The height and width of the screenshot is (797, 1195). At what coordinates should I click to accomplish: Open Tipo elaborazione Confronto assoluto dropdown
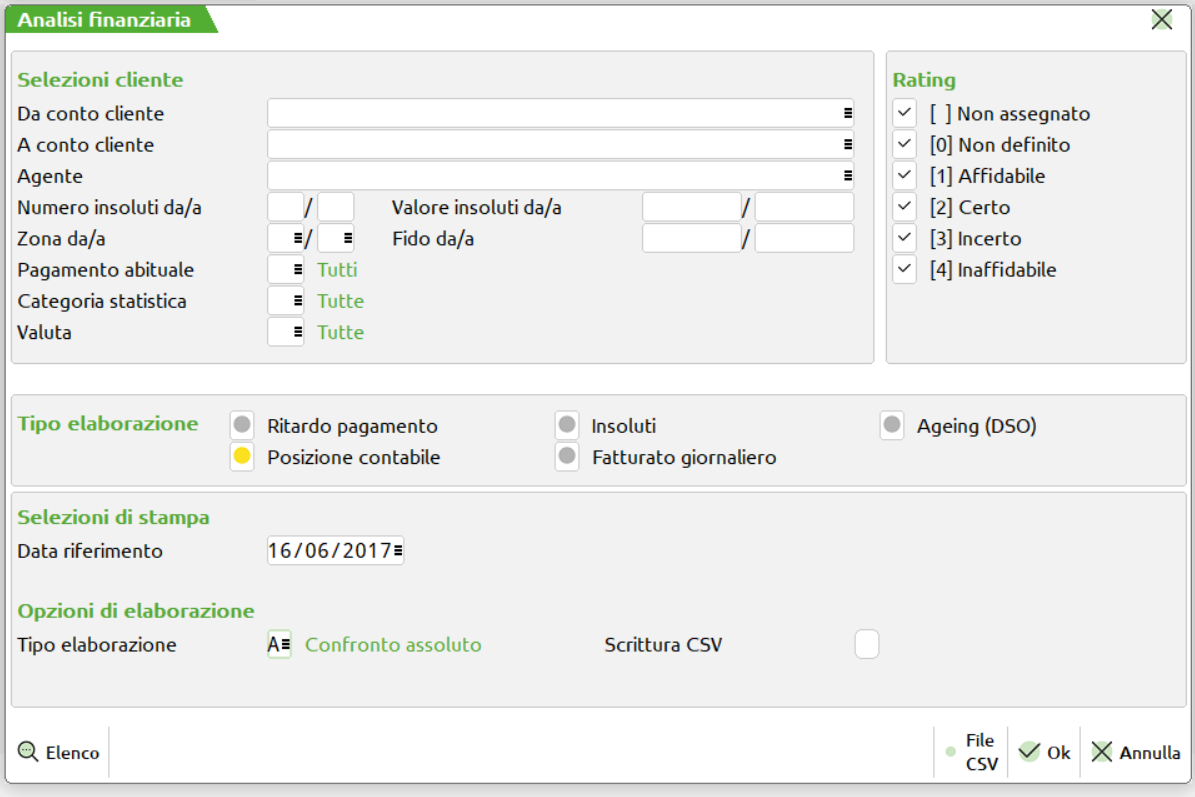(x=285, y=645)
